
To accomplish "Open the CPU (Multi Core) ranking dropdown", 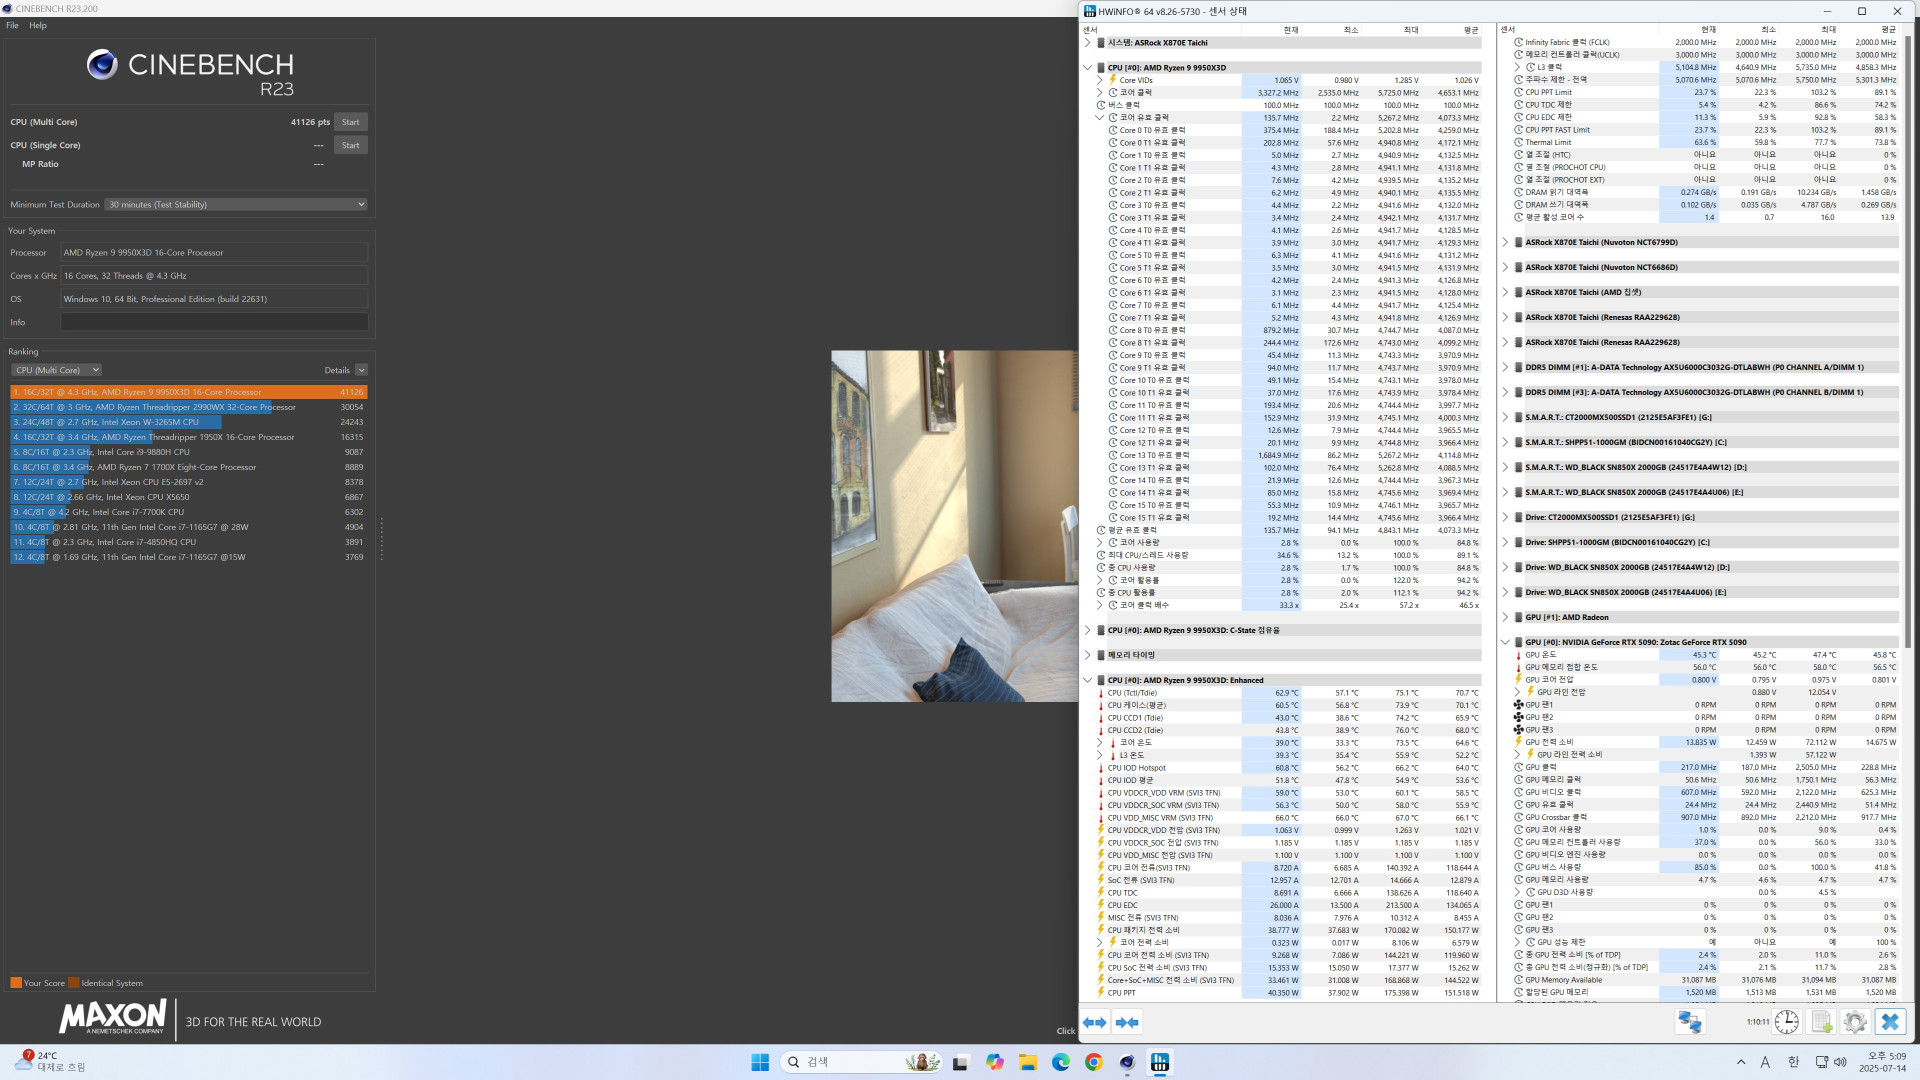I will (x=57, y=370).
